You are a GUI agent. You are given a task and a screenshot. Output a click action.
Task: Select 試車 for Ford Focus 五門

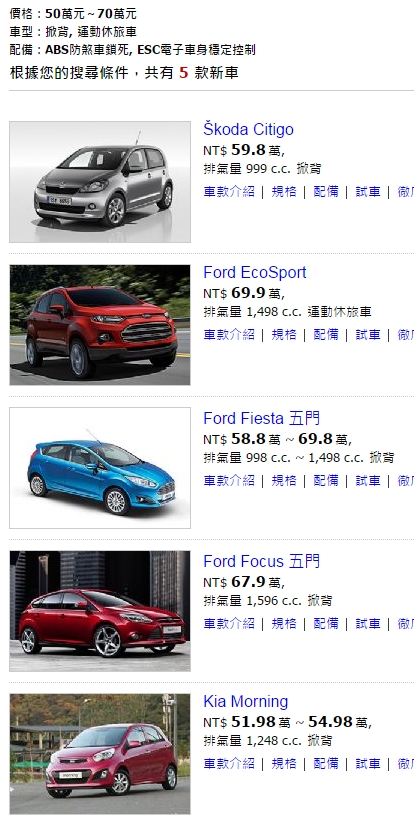pyautogui.click(x=368, y=623)
